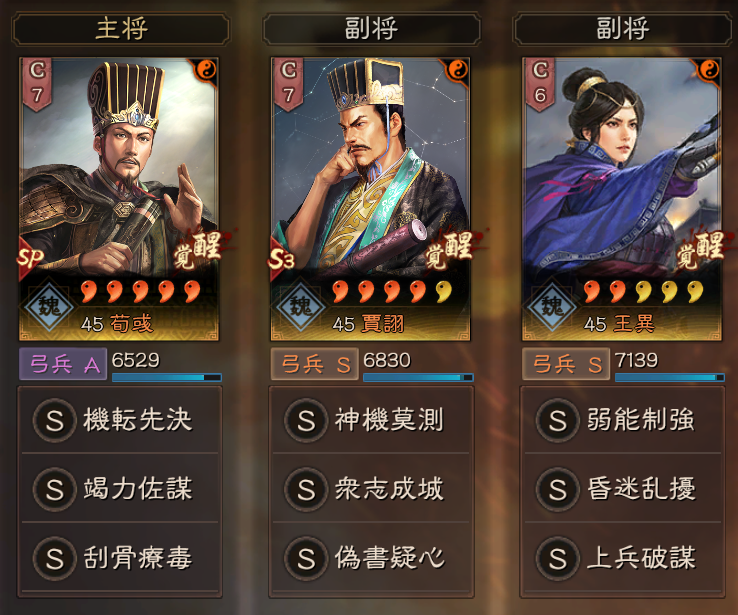Tap the 弓兵 A troop badge for 荀彧
The height and width of the screenshot is (615, 738).
click(63, 364)
